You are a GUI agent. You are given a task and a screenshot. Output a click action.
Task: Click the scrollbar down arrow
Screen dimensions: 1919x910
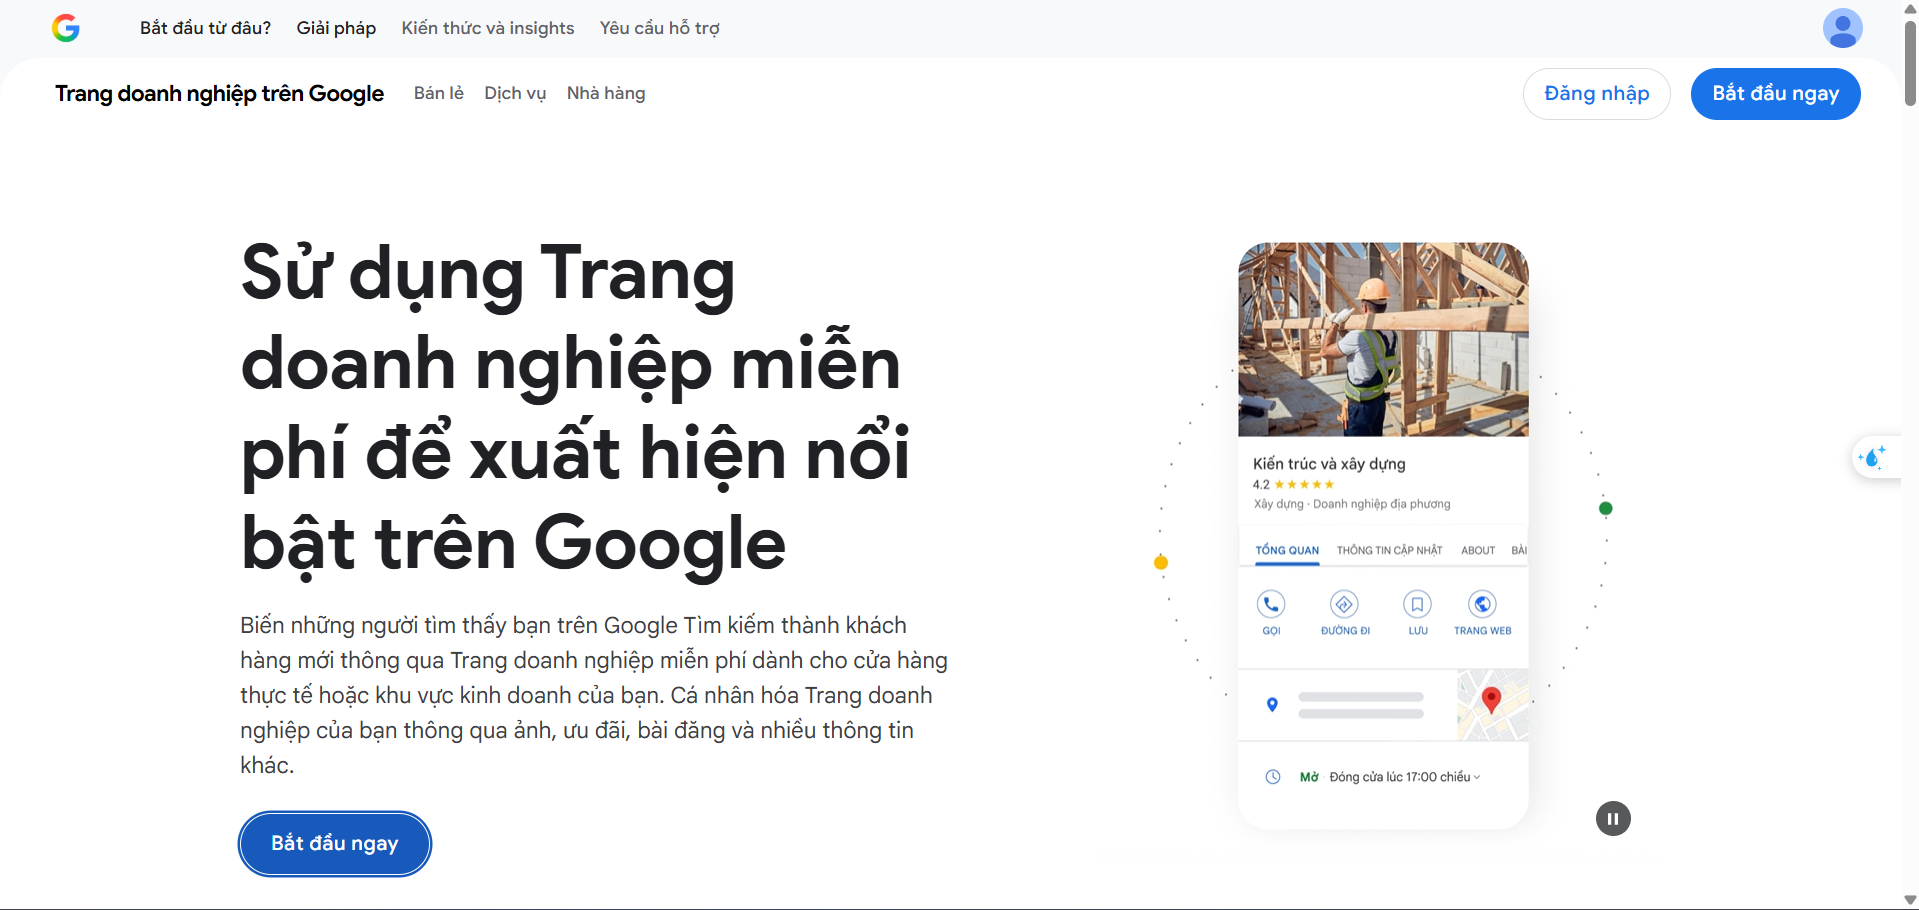(x=1908, y=898)
